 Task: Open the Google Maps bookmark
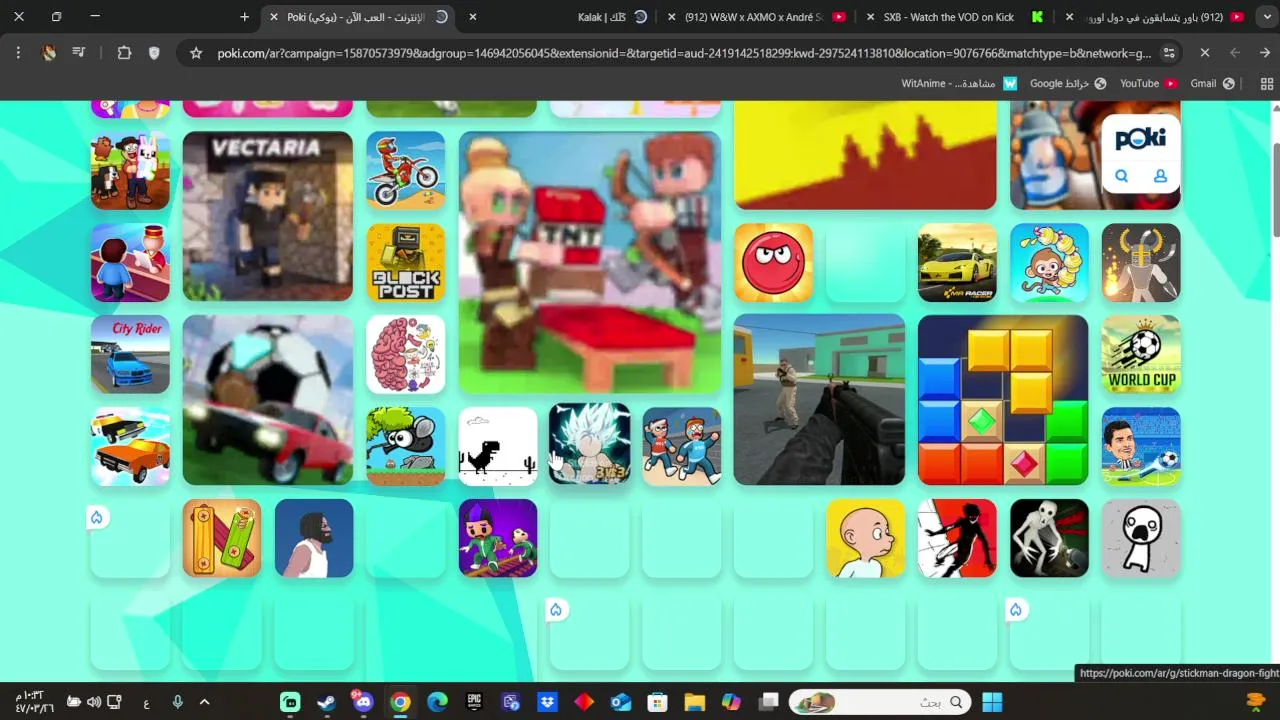click(x=1068, y=84)
